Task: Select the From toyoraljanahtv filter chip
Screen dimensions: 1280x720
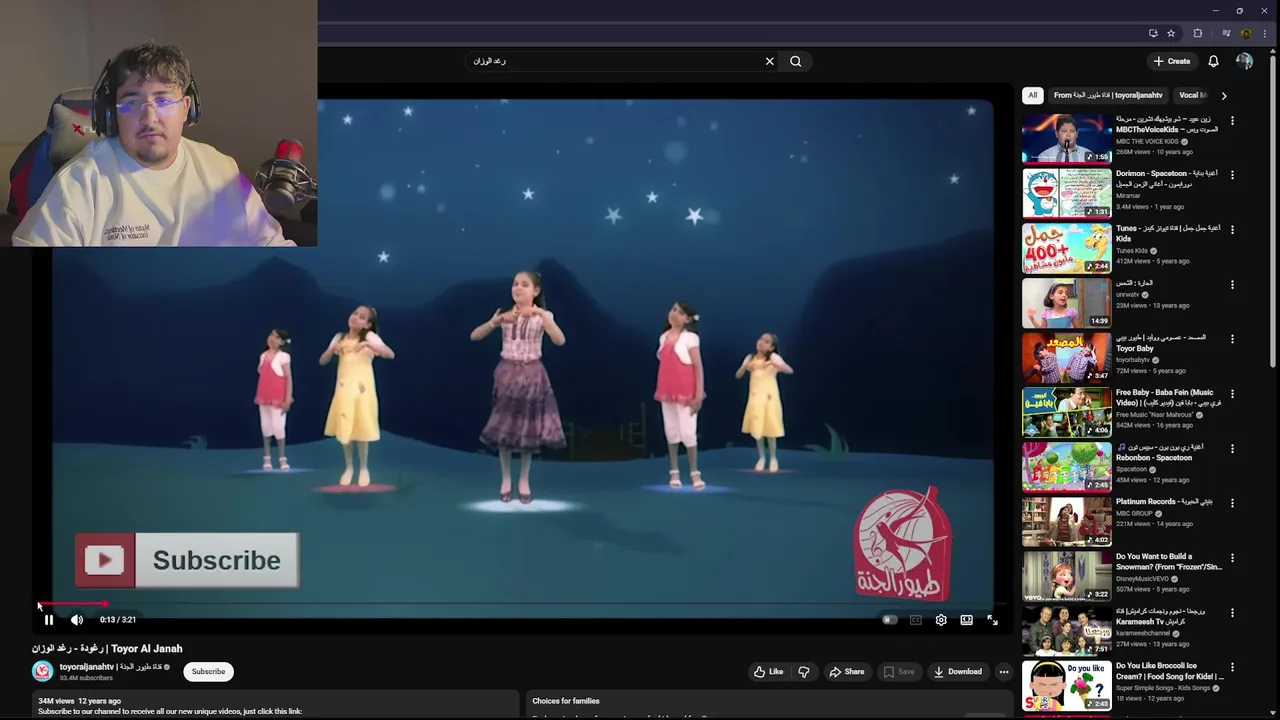Action: [1108, 95]
